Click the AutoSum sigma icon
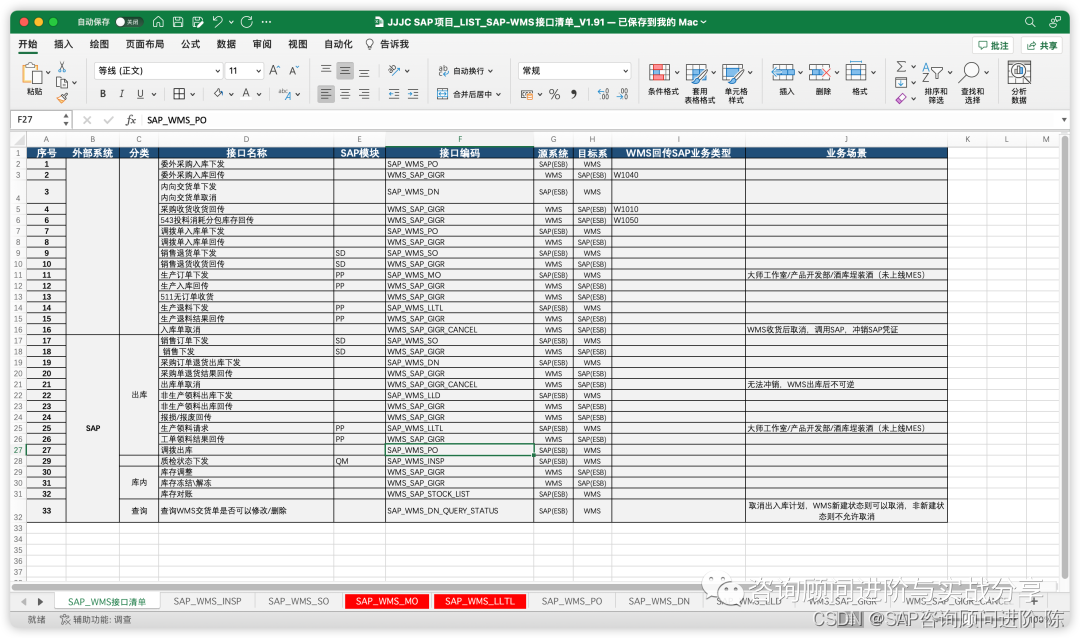Image resolution: width=1080 pixels, height=638 pixels. click(x=901, y=66)
